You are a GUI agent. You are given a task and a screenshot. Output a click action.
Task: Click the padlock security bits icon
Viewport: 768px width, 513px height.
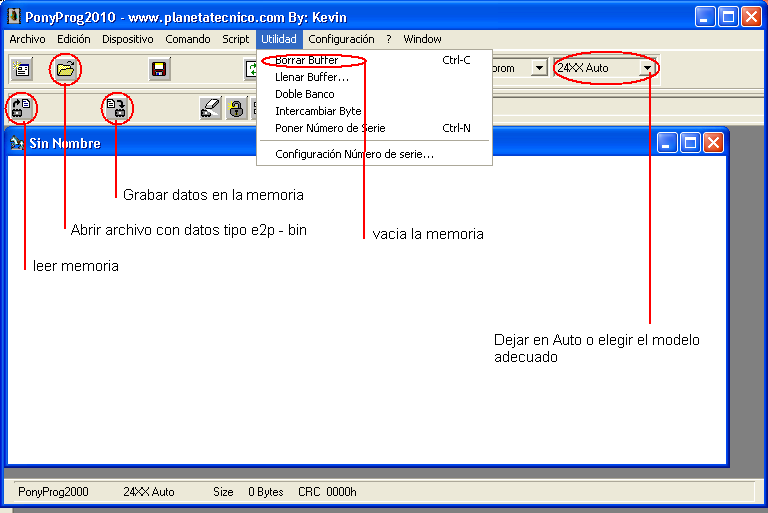236,108
